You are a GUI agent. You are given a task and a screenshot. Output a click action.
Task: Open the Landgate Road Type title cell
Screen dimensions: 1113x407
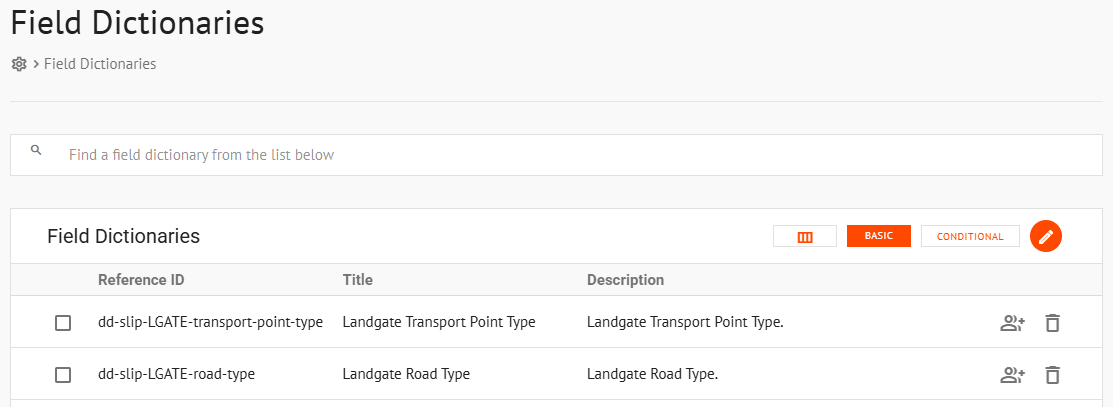pyautogui.click(x=406, y=374)
